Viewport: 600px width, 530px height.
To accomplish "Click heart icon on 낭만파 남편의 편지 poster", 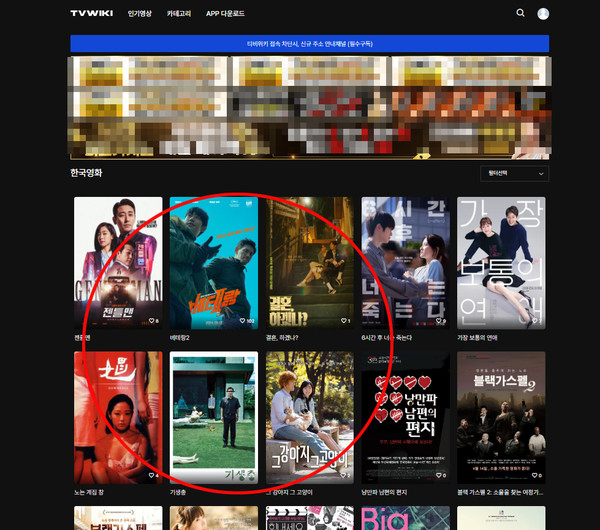I will [x=439, y=475].
